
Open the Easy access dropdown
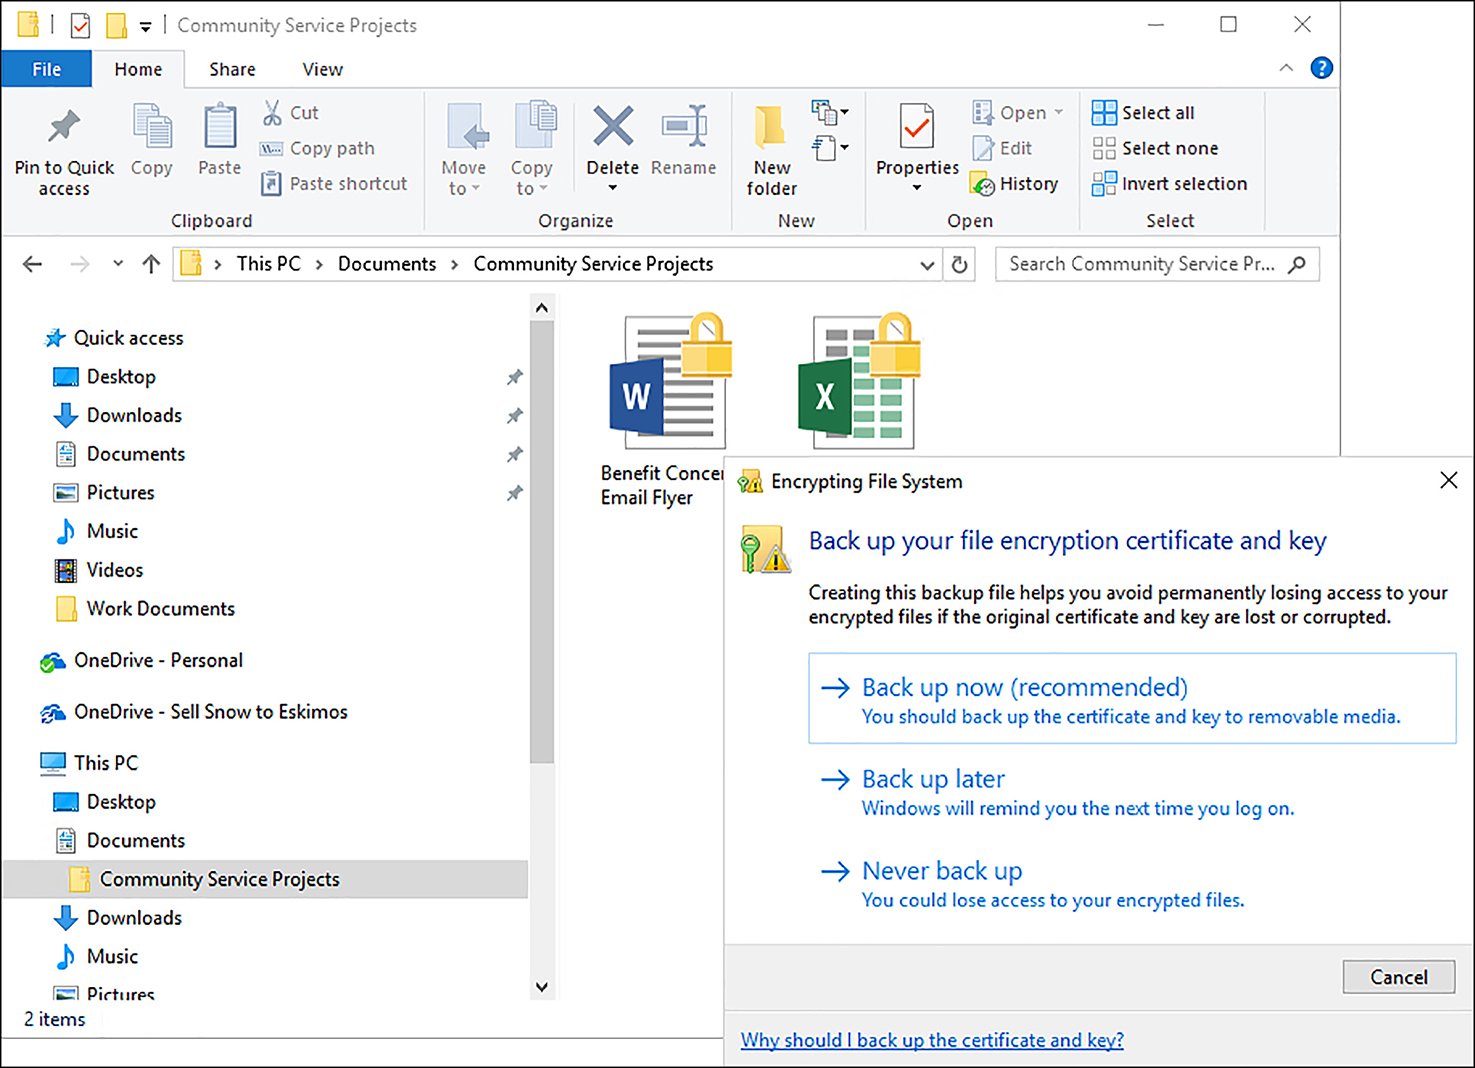click(x=830, y=148)
